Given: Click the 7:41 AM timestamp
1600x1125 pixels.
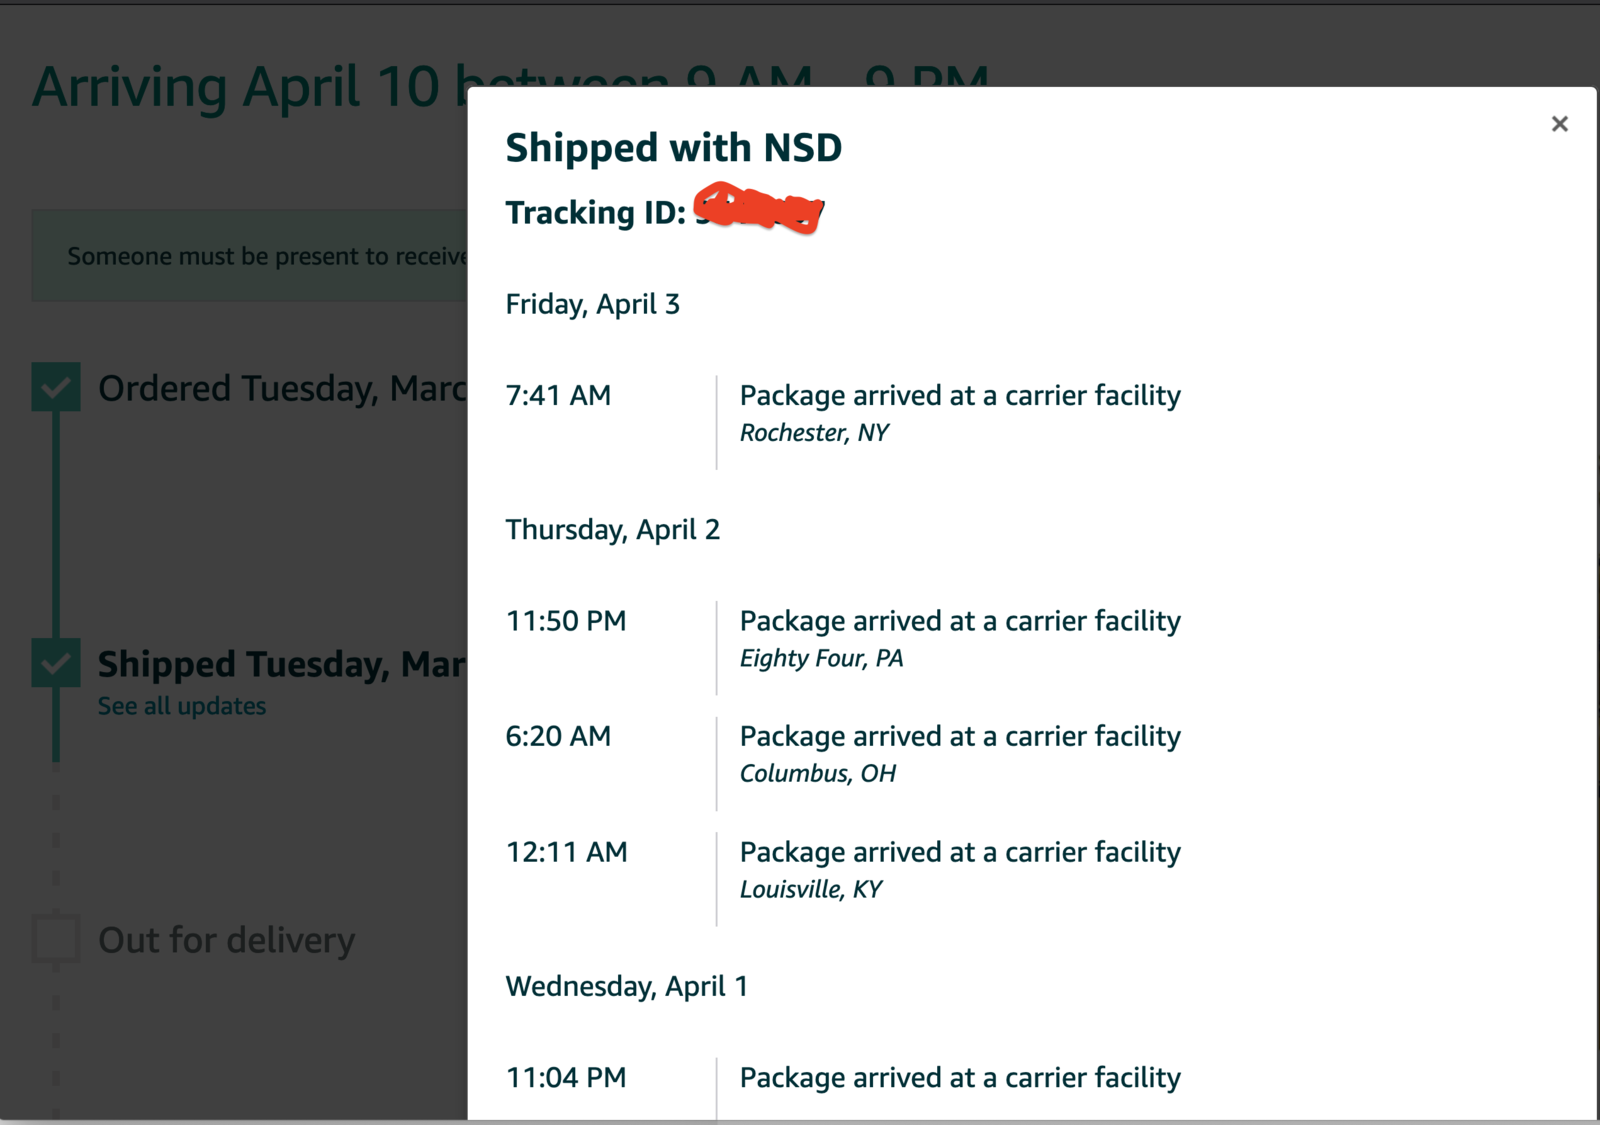Looking at the screenshot, I should 558,396.
